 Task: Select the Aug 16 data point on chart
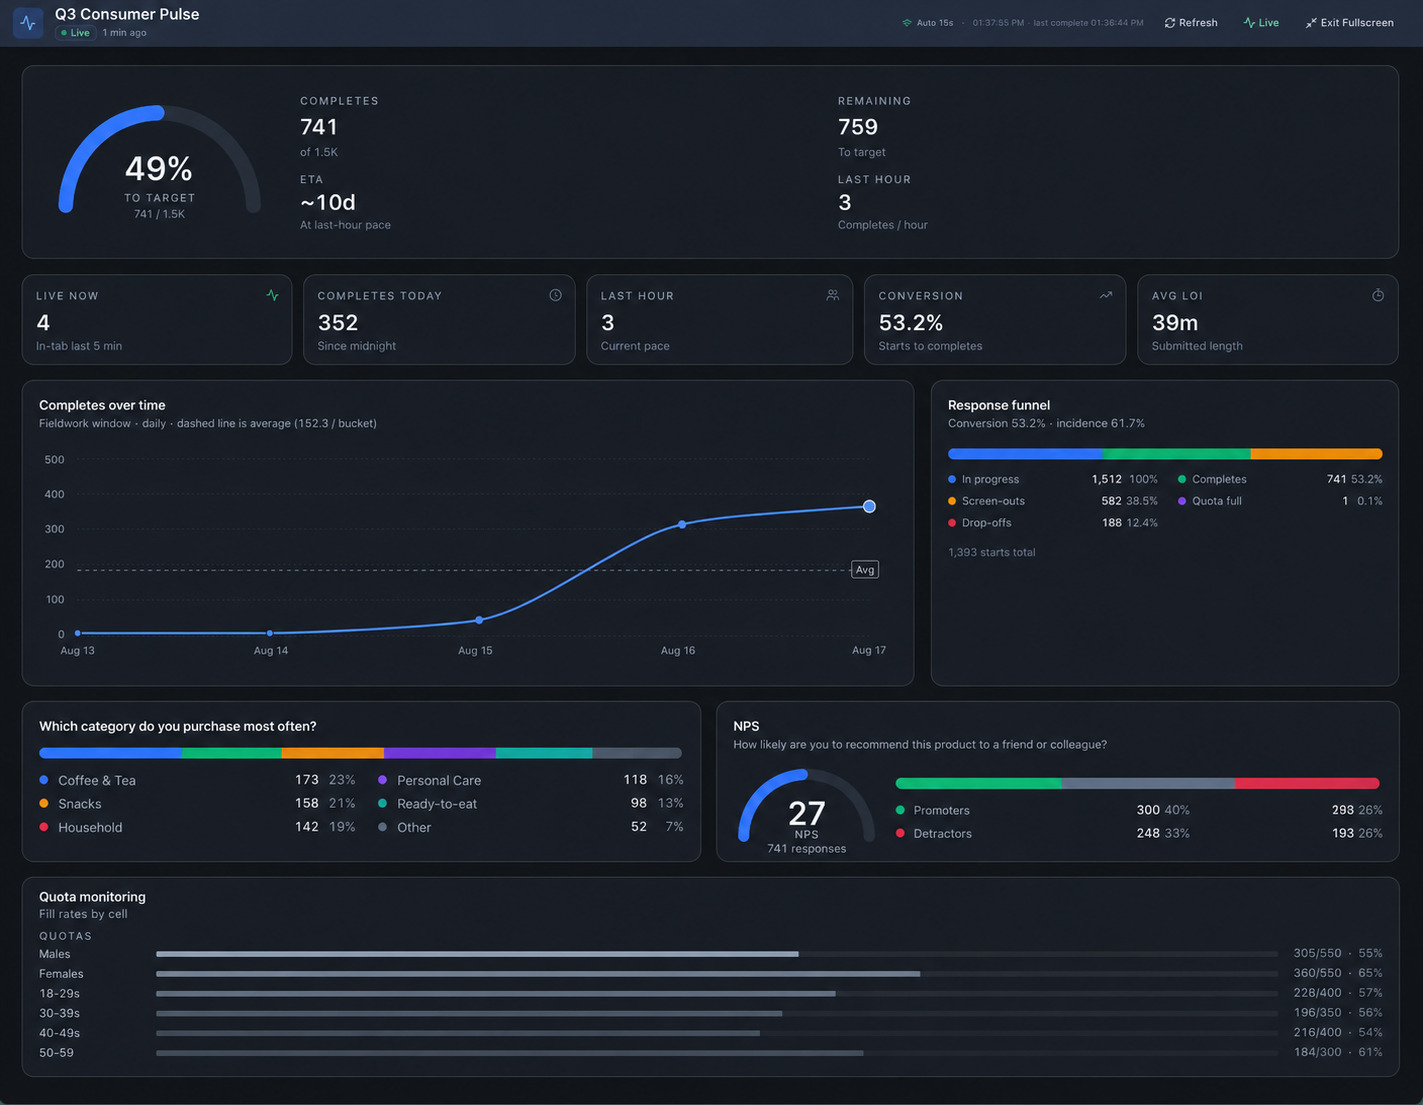(x=682, y=524)
